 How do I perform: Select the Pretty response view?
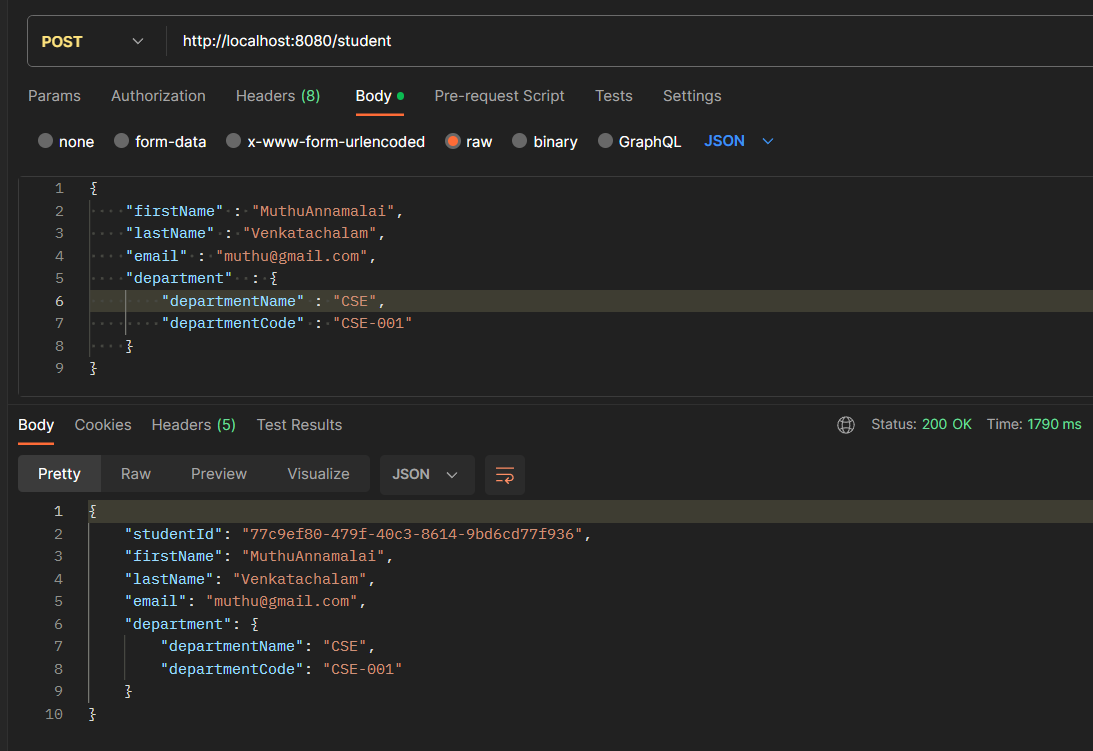(59, 474)
